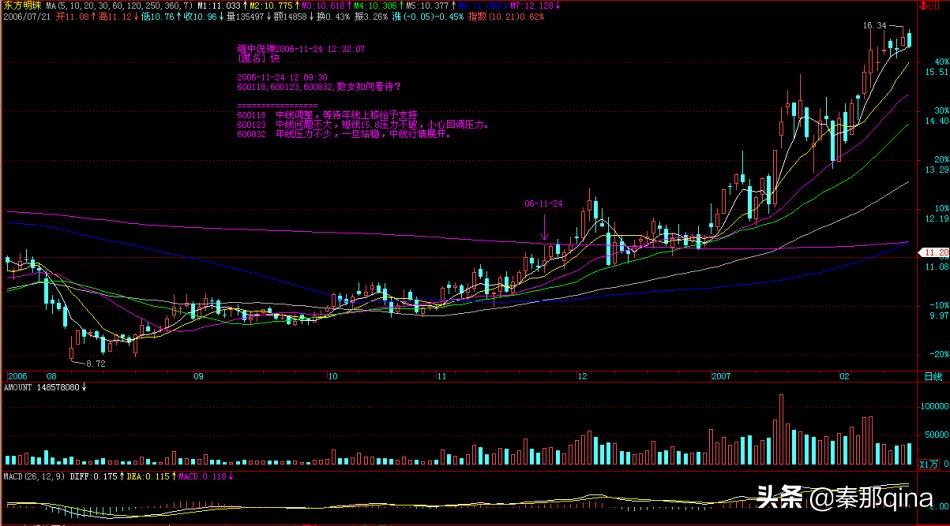Click the DEA:0.115 value
Screen dimensions: 950x526
click(148, 476)
